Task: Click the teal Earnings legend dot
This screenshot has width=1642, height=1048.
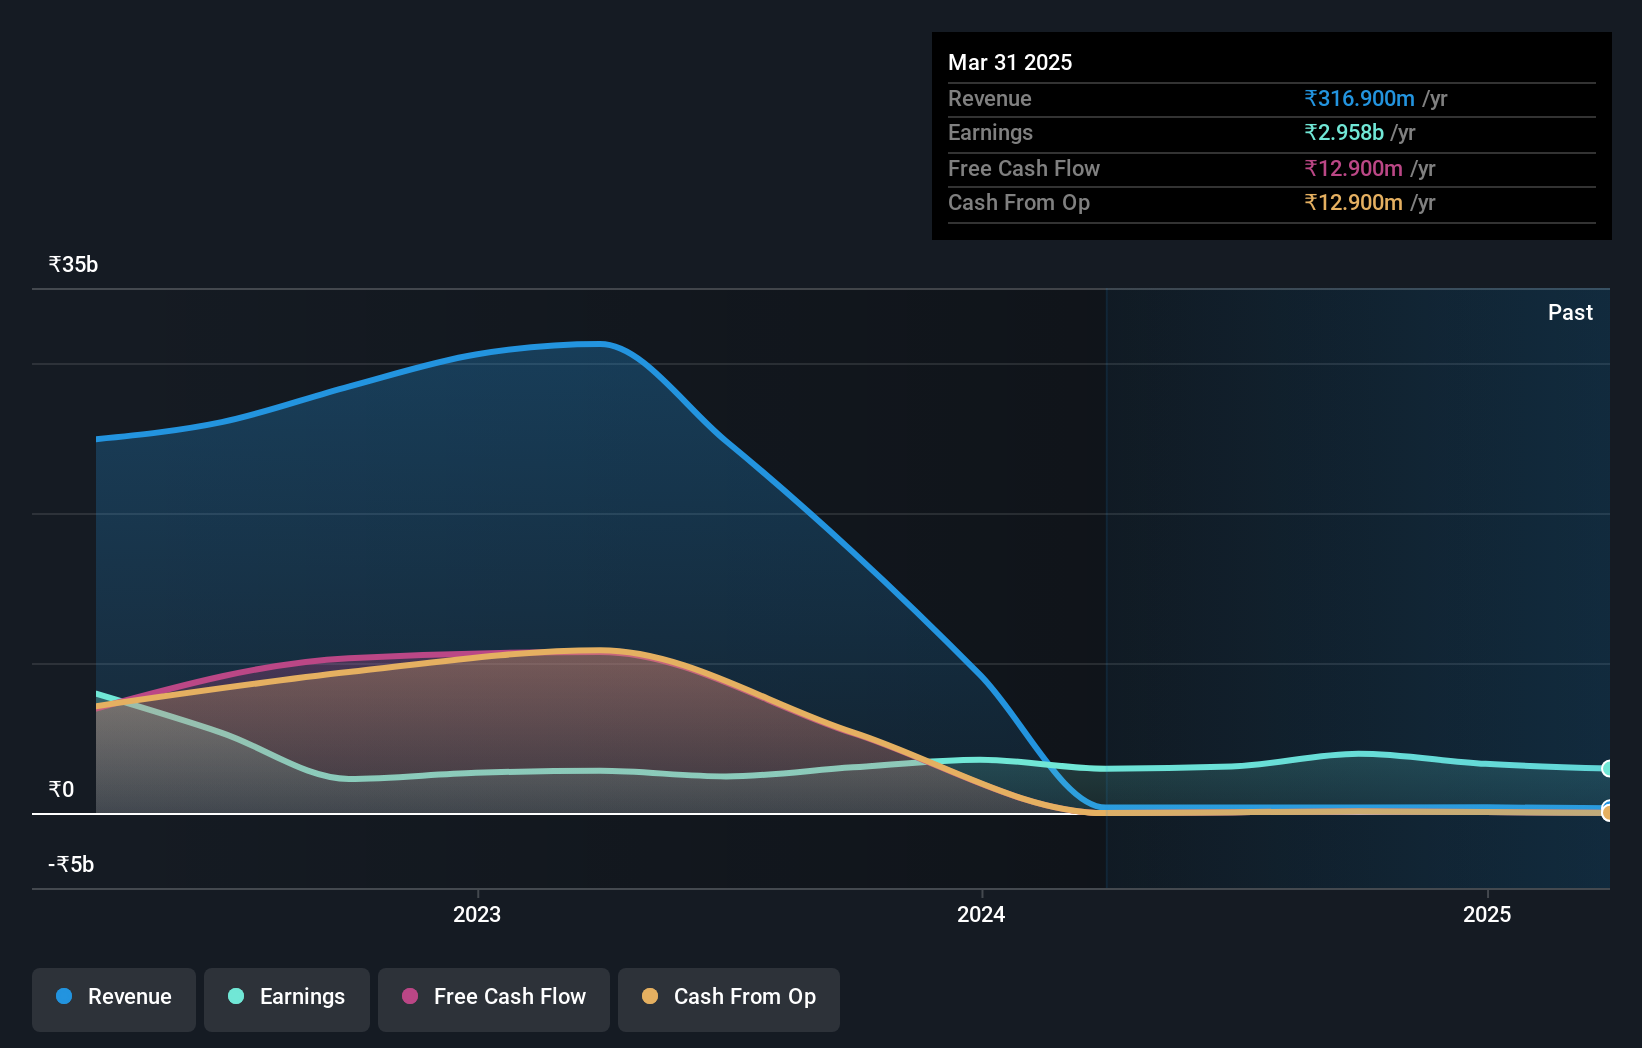Action: coord(236,996)
